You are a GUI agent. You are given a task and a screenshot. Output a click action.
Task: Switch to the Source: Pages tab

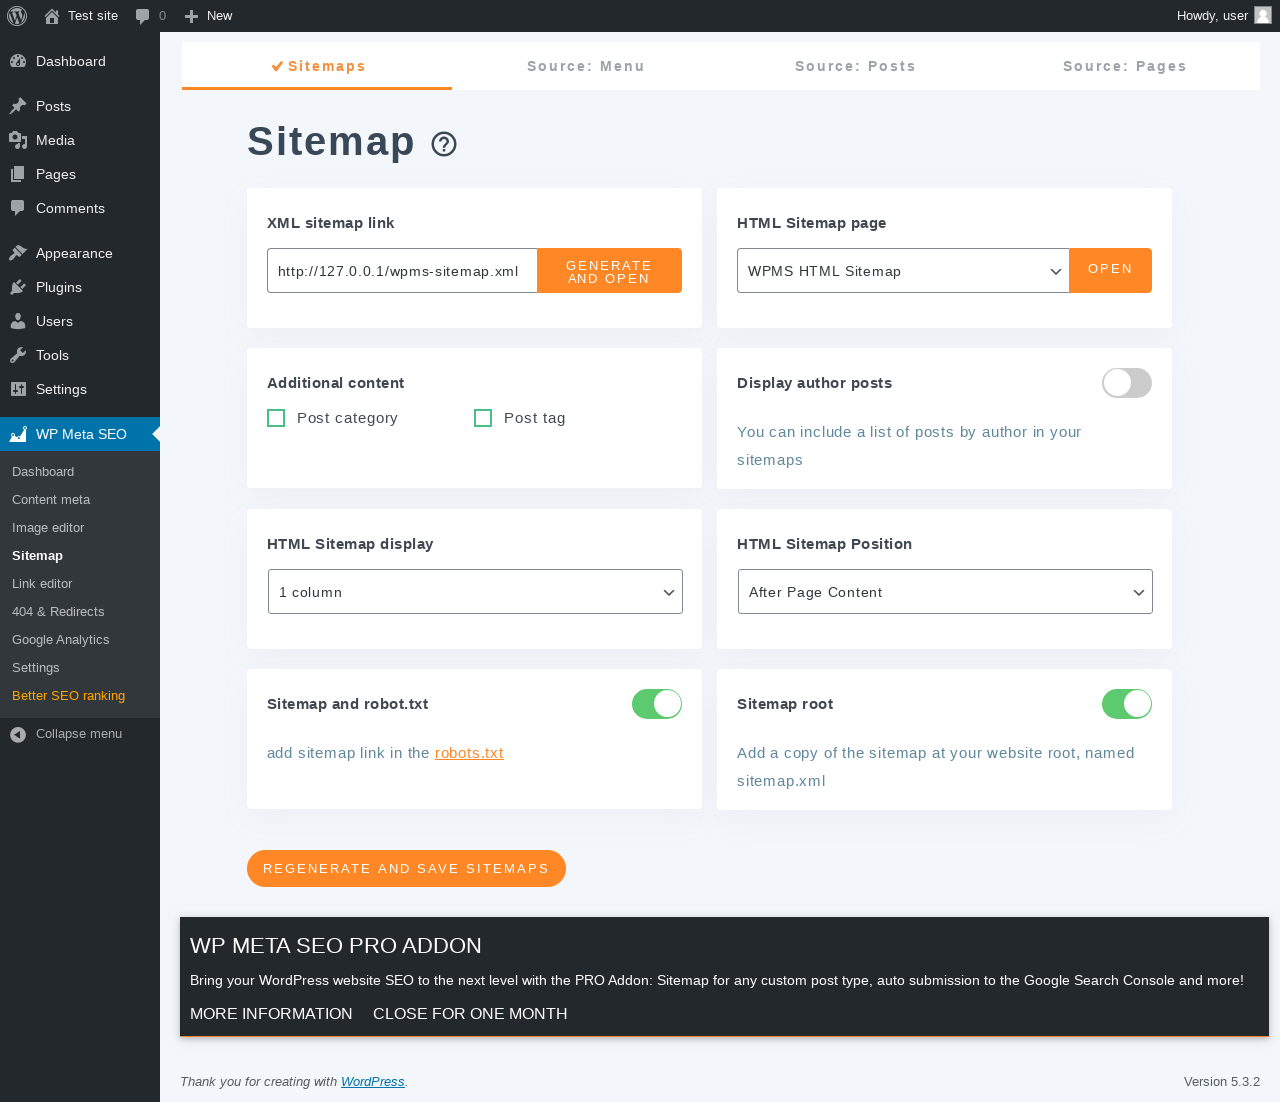1125,66
